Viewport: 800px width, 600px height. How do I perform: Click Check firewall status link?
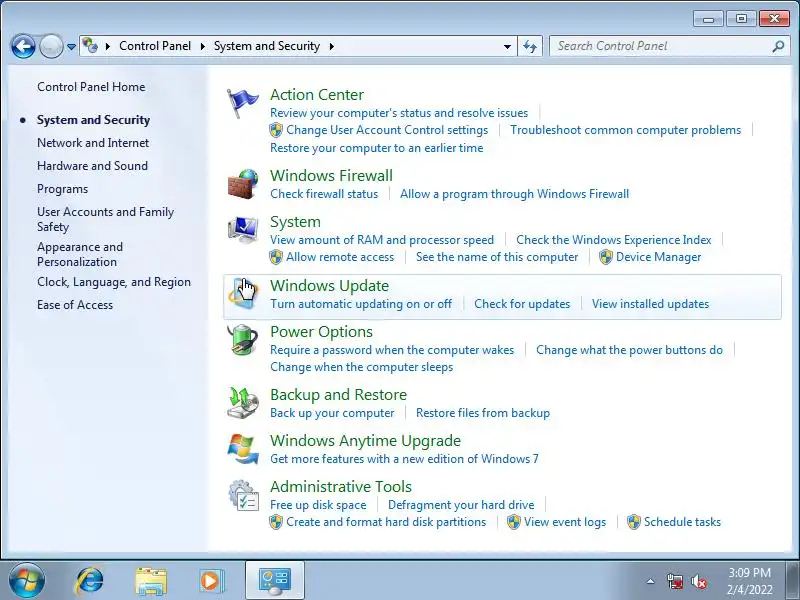324,194
